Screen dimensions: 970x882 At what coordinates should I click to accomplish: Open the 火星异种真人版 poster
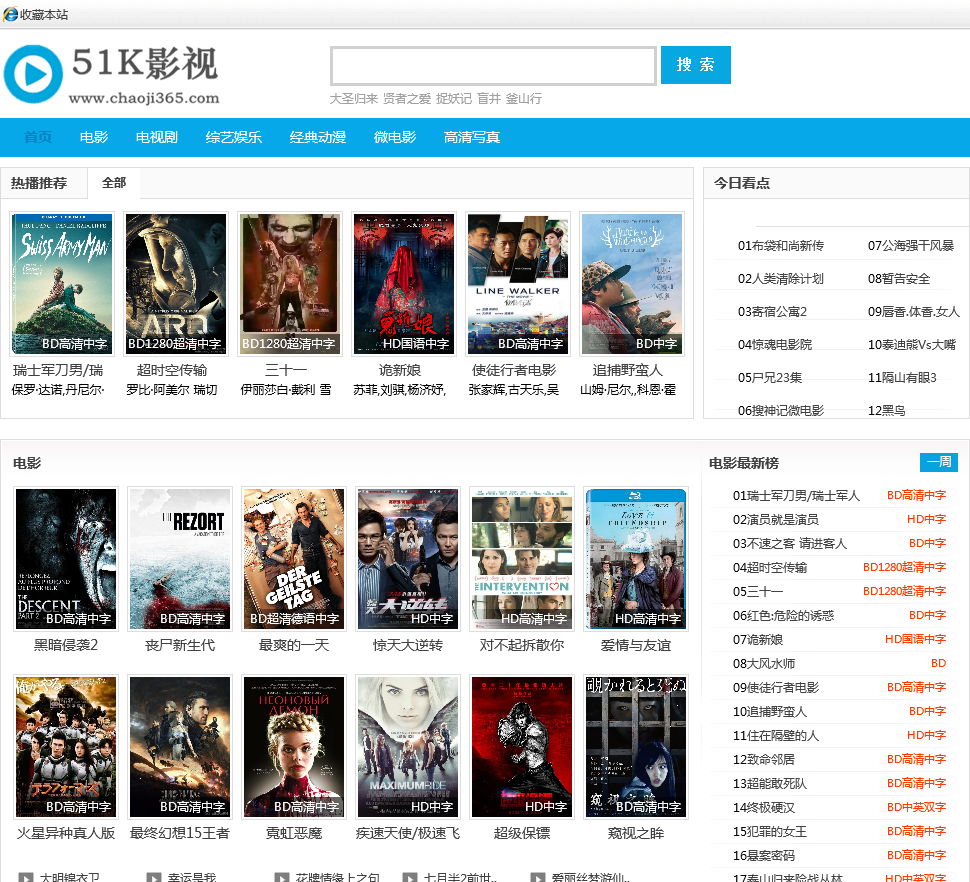click(66, 747)
